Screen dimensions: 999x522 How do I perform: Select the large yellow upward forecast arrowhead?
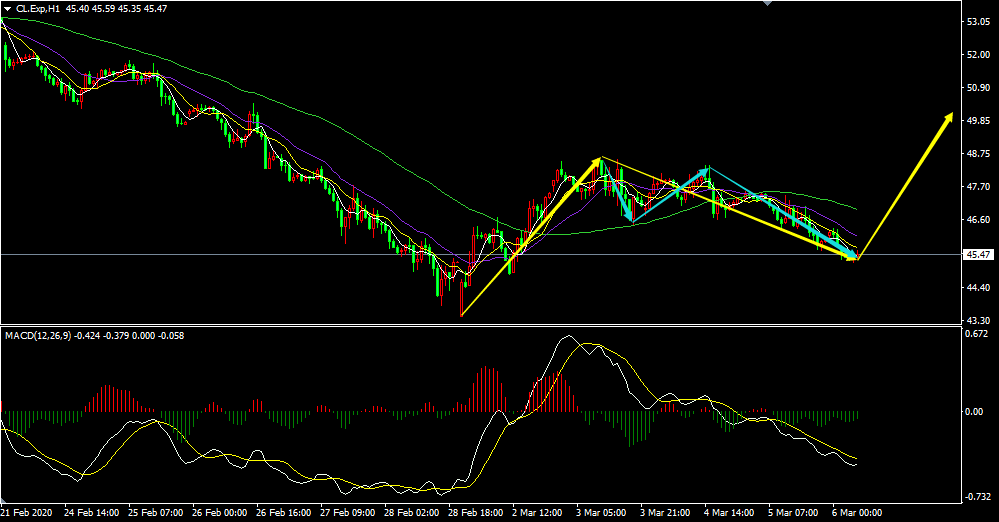pos(947,118)
